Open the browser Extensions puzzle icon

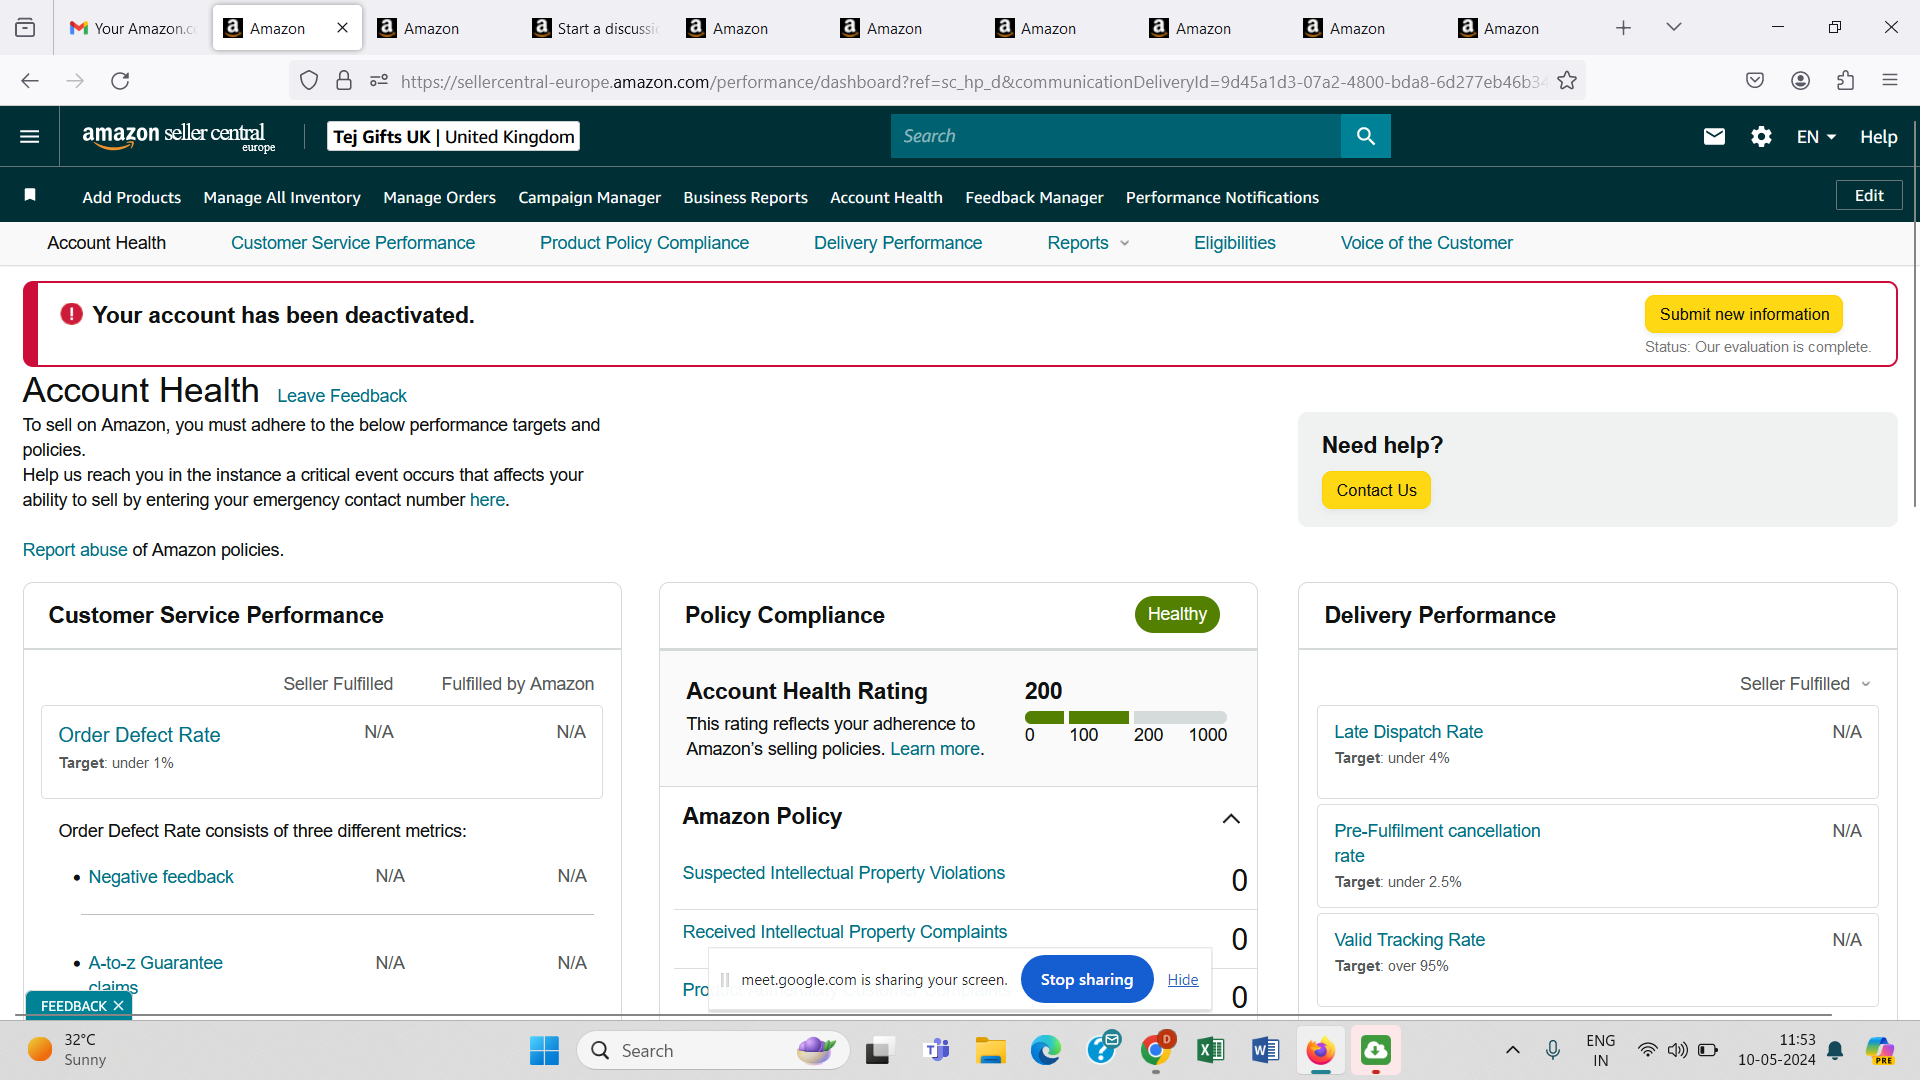point(1845,81)
